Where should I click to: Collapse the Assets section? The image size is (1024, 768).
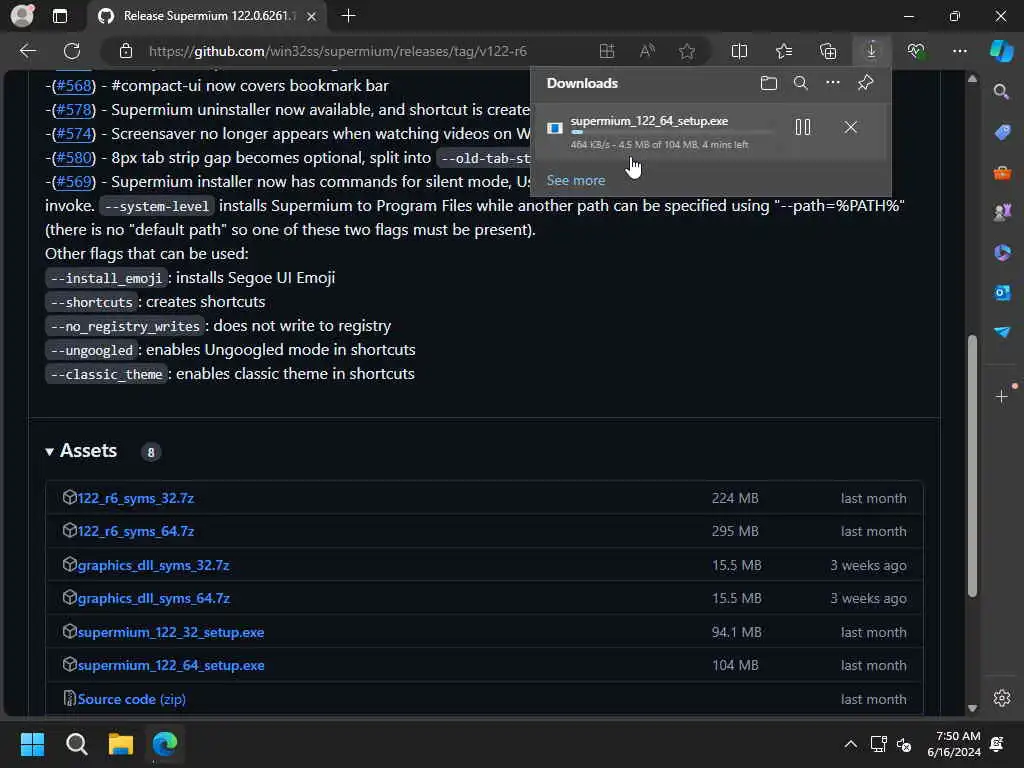[82, 451]
